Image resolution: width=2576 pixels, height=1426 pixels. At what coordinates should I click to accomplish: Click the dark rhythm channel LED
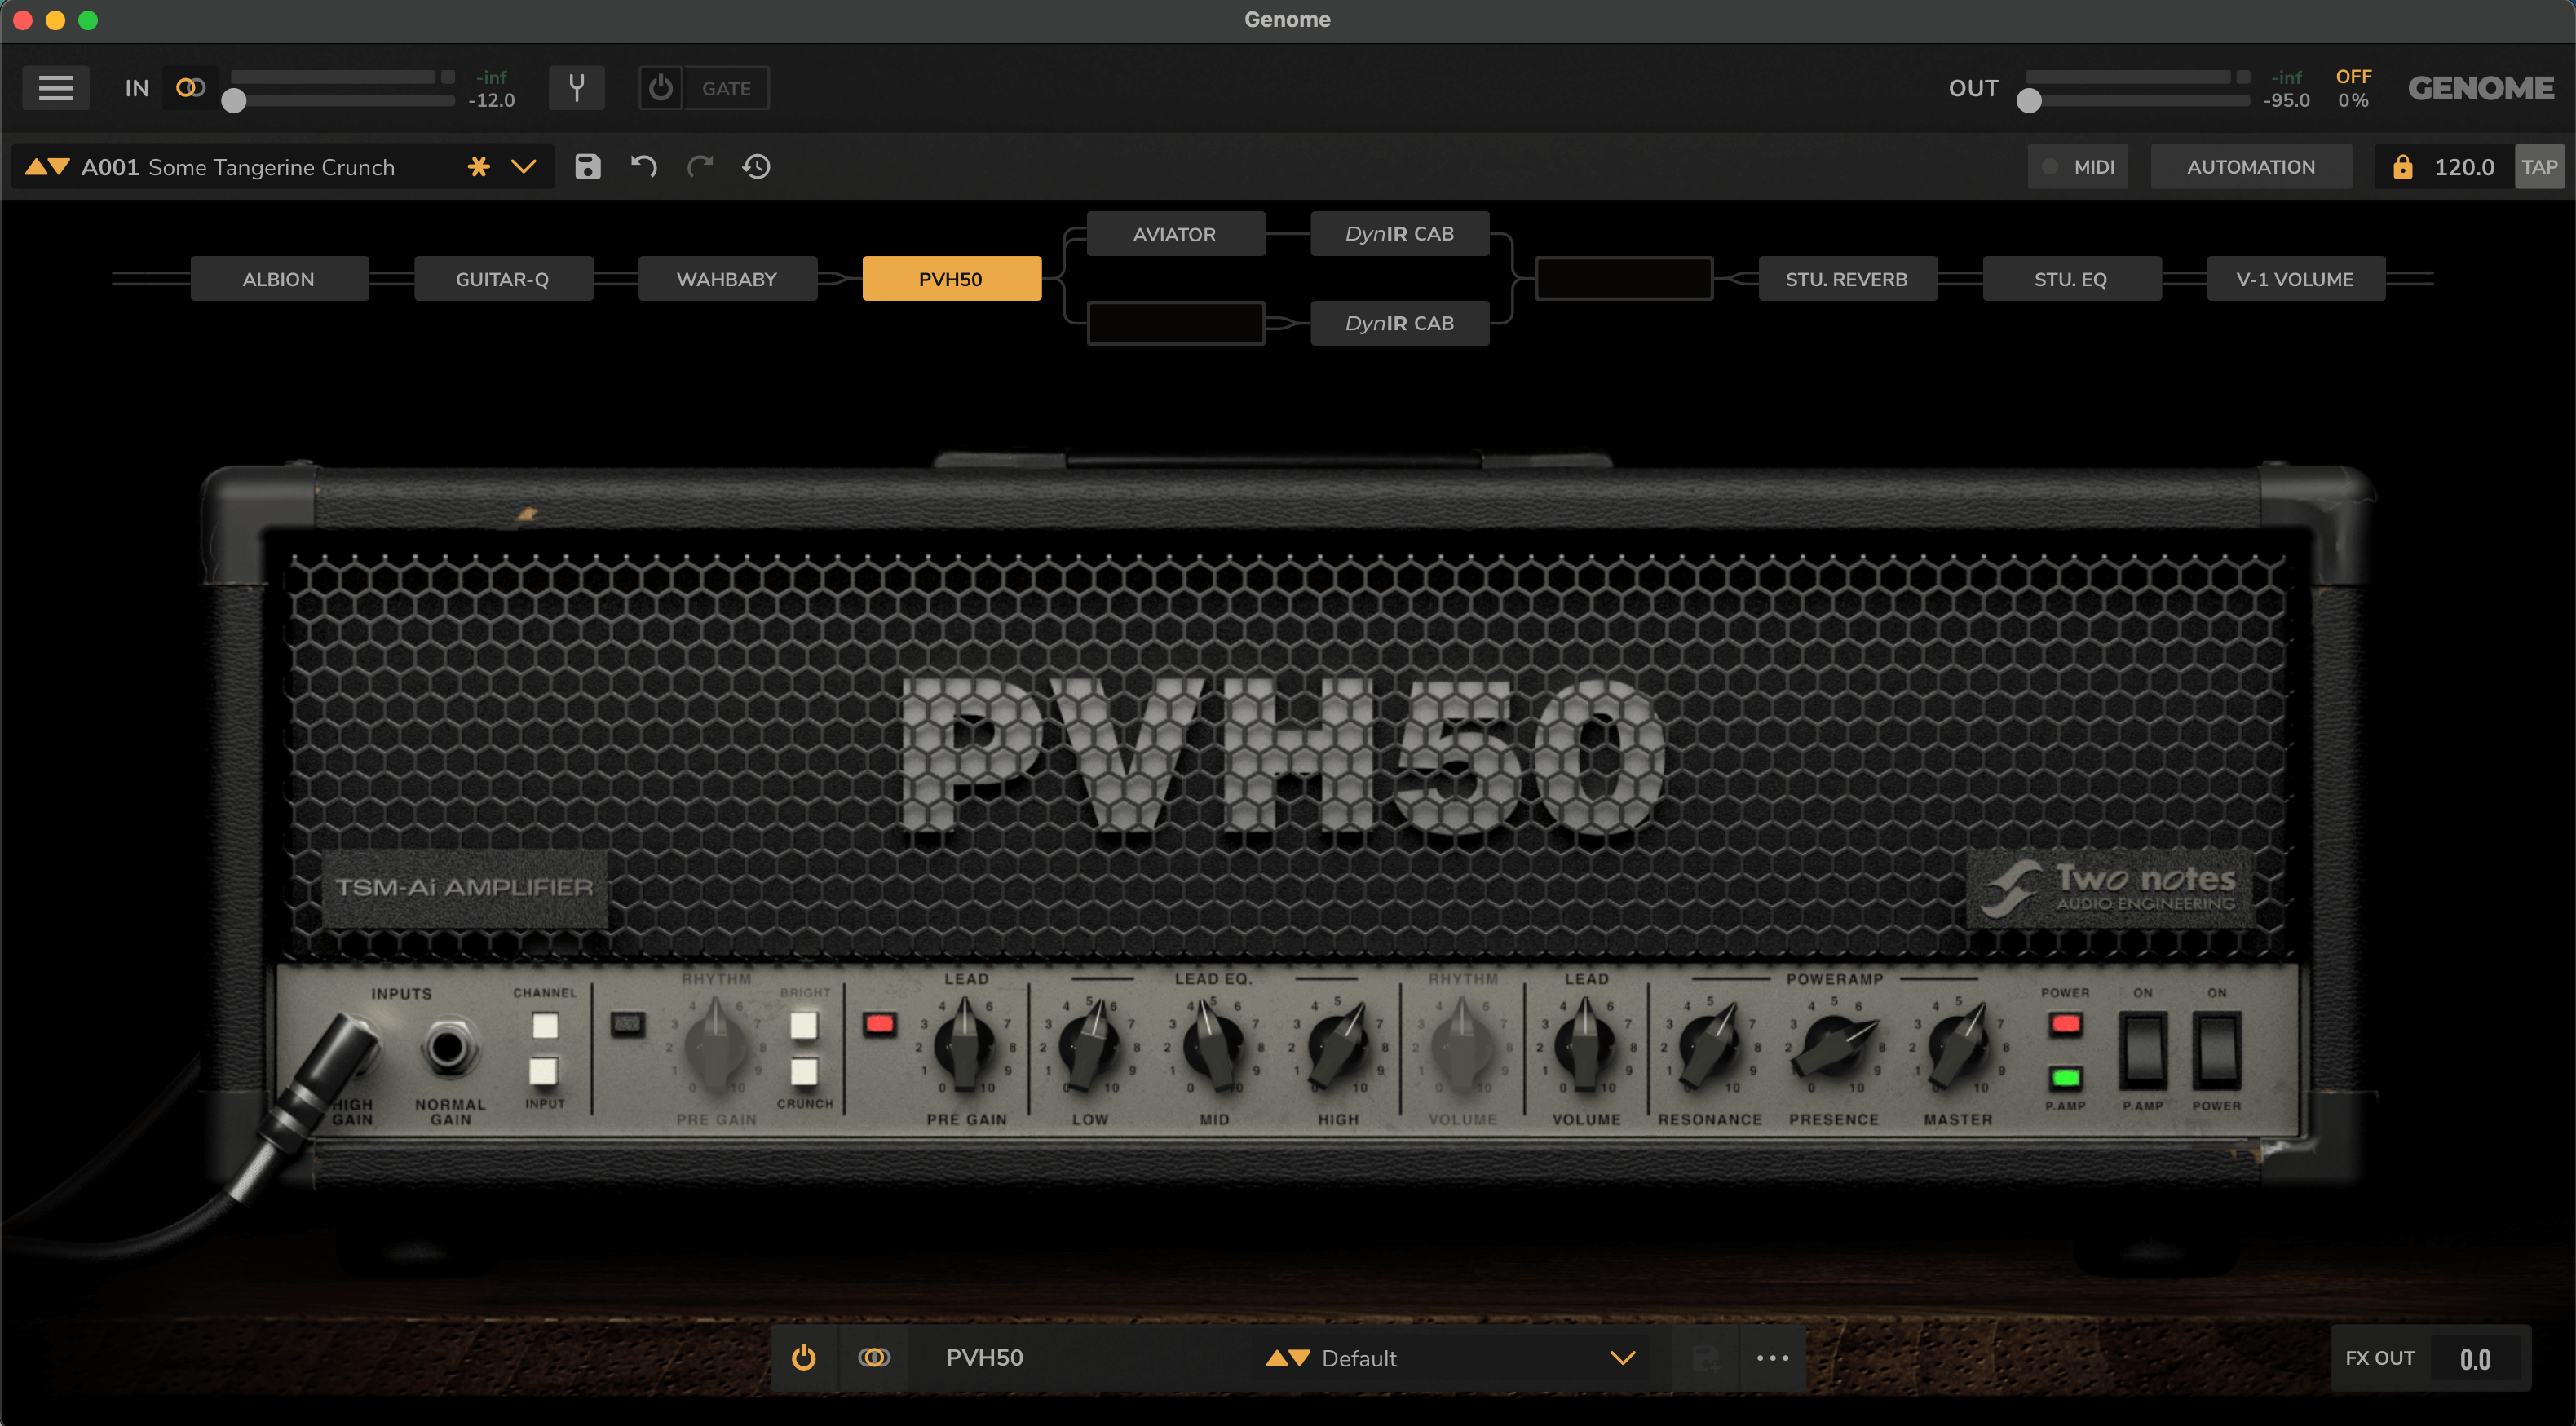pyautogui.click(x=627, y=1024)
